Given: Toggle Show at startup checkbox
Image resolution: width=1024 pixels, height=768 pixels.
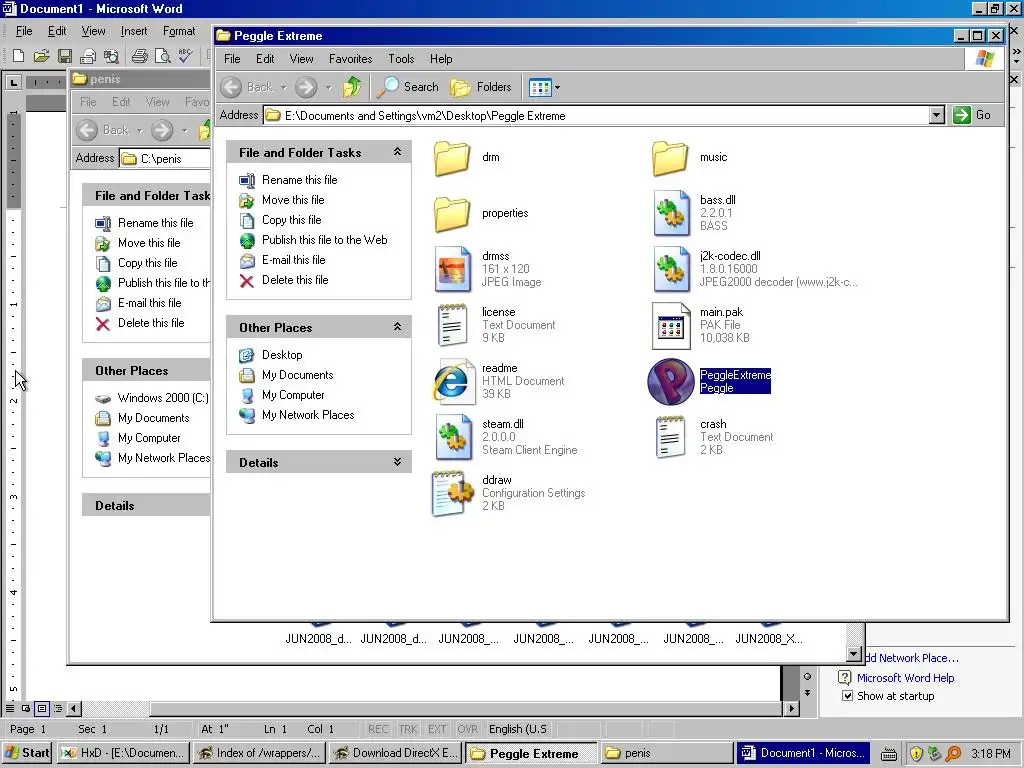Looking at the screenshot, I should (847, 696).
